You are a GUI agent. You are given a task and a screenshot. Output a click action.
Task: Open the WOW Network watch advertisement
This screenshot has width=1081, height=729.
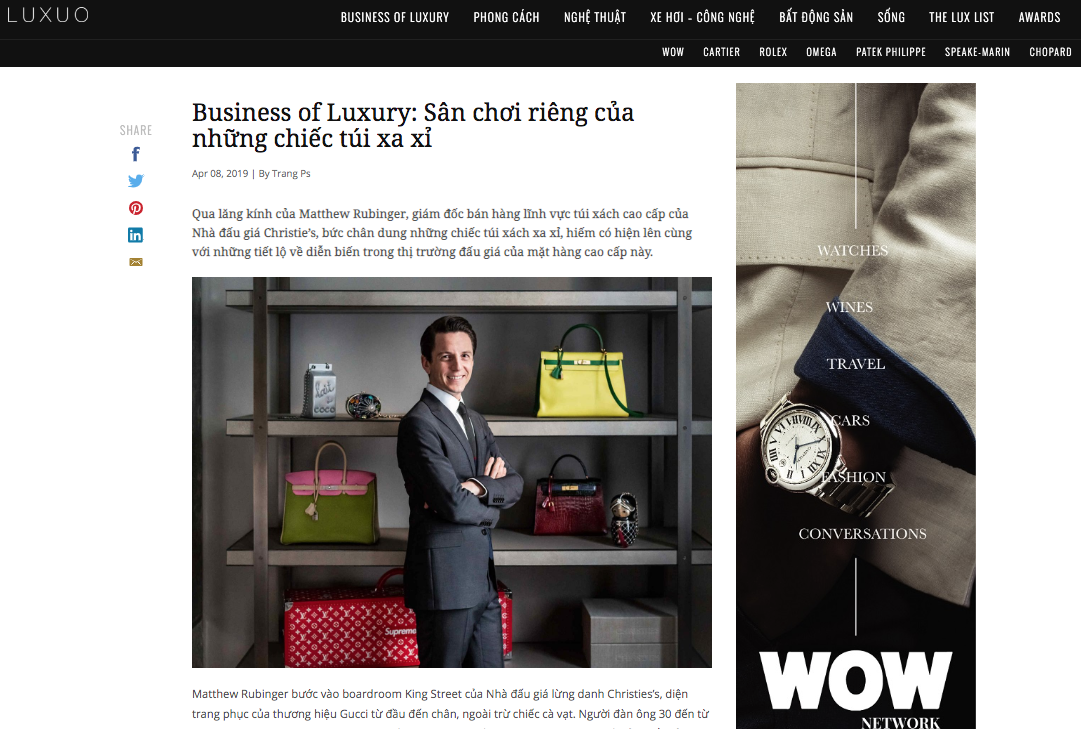coord(856,406)
